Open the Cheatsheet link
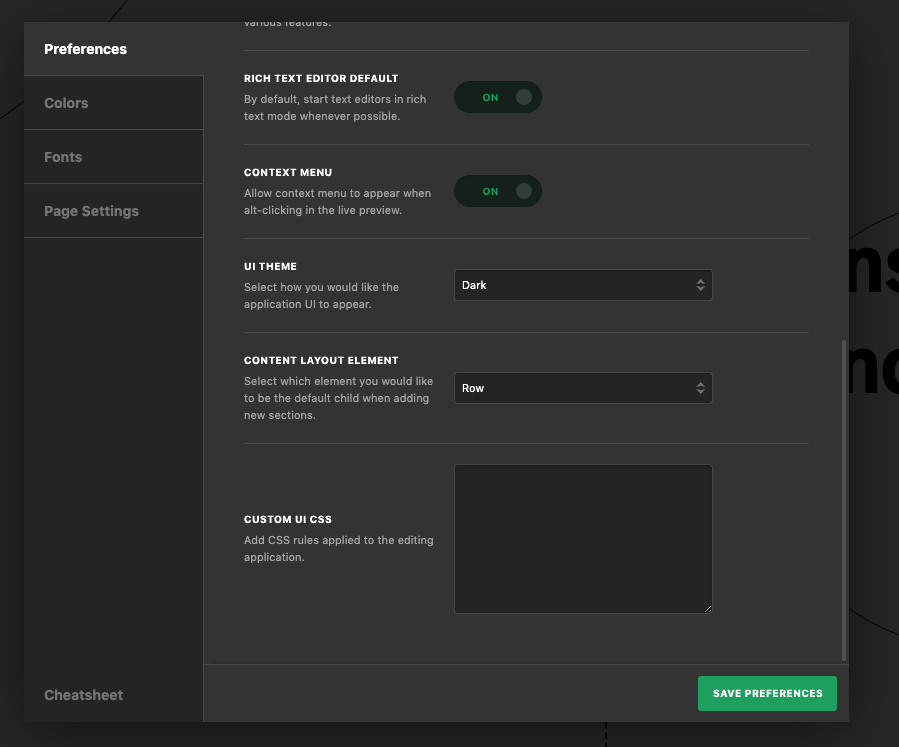This screenshot has height=747, width=899. (x=83, y=695)
